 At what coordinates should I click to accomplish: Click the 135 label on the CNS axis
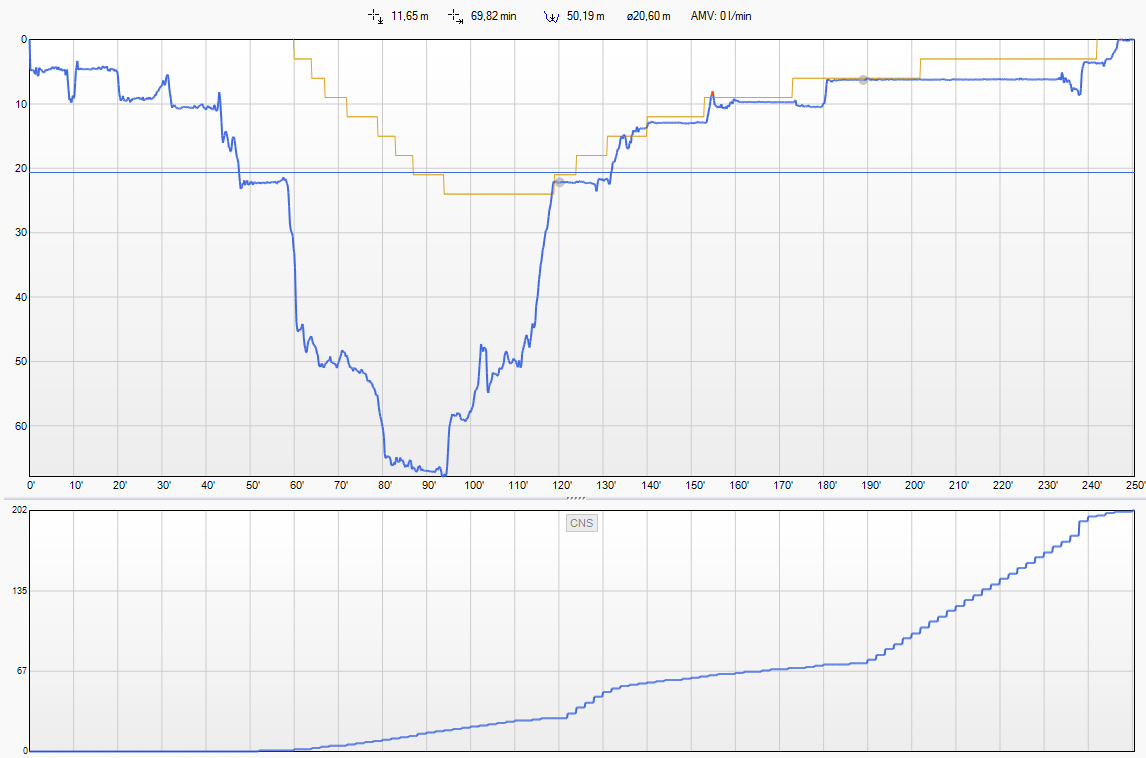(18, 591)
